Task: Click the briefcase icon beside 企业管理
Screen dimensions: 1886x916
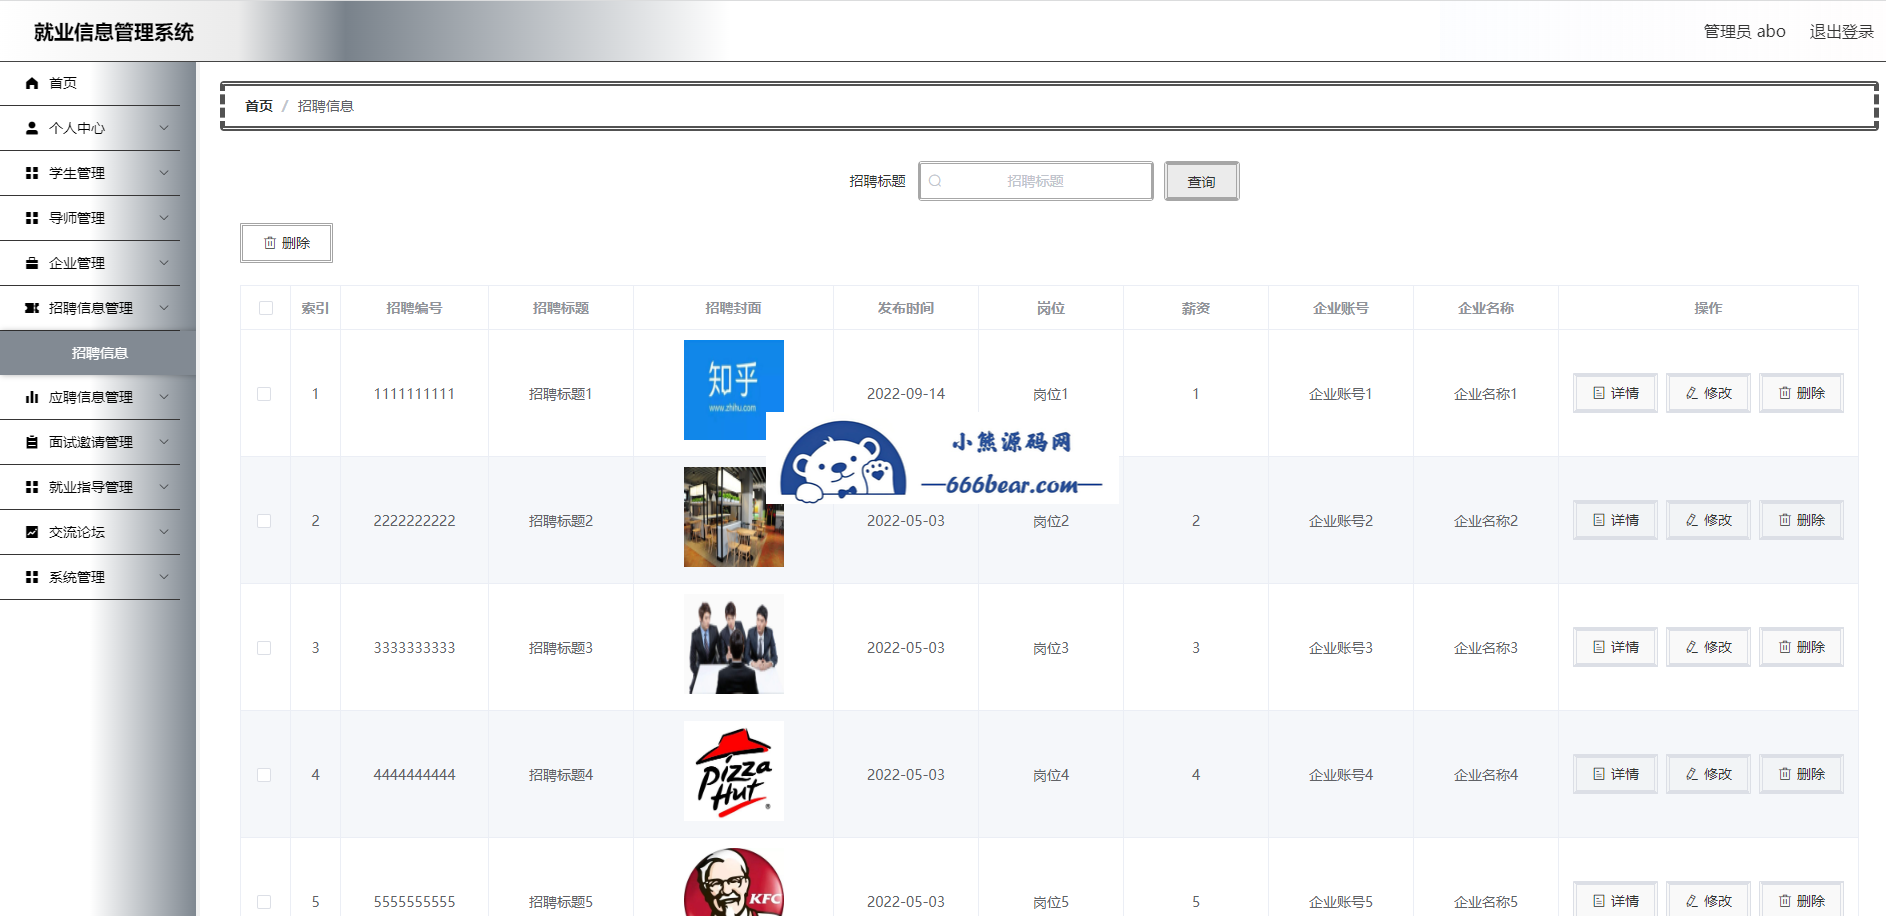Action: pos(32,263)
